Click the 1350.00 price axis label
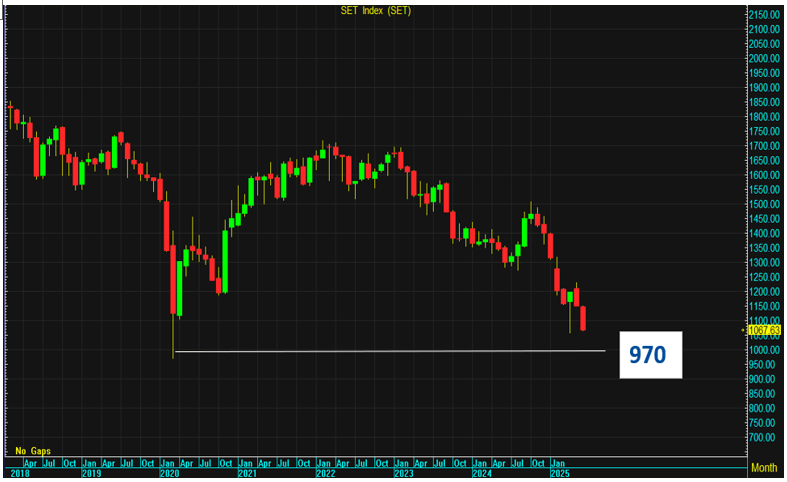 point(764,248)
